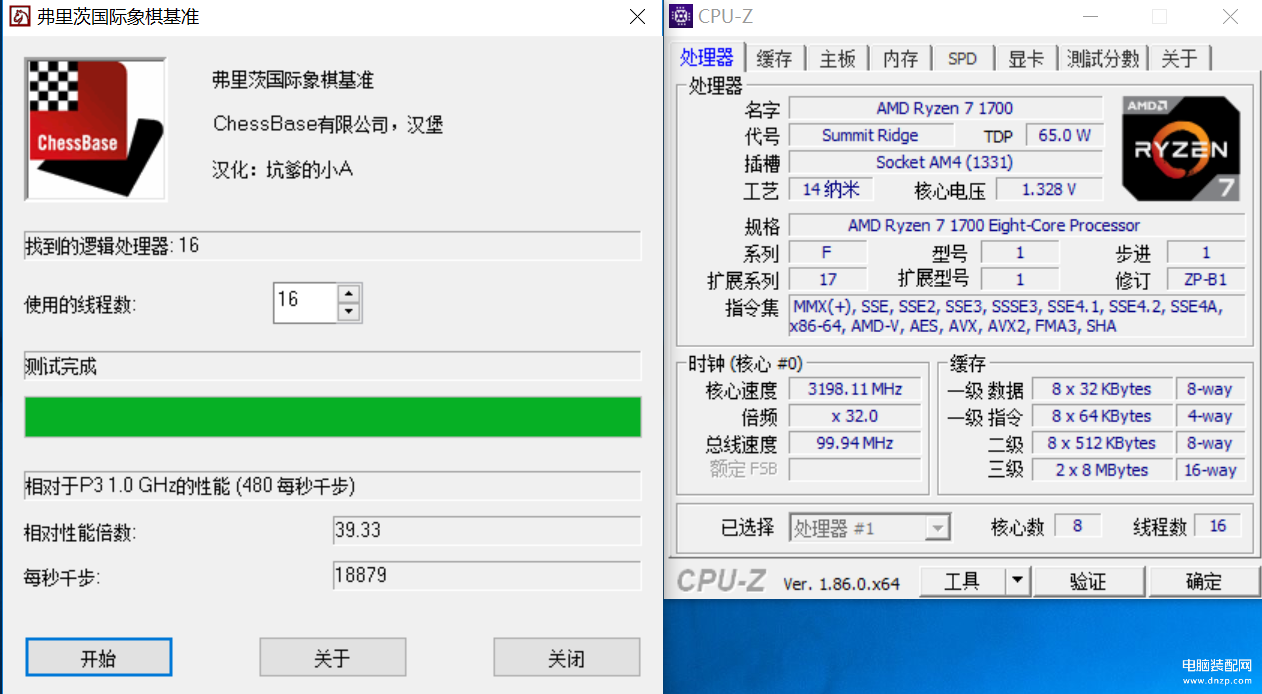
Task: Click the ChessBase logo image
Action: (96, 128)
